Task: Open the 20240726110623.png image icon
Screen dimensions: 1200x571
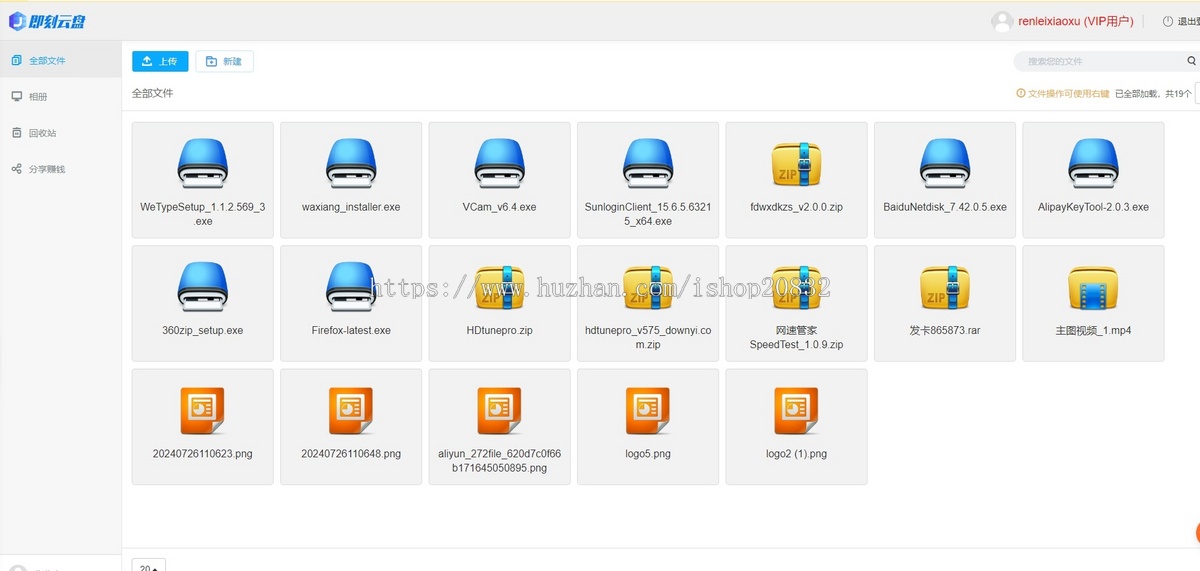Action: [203, 410]
